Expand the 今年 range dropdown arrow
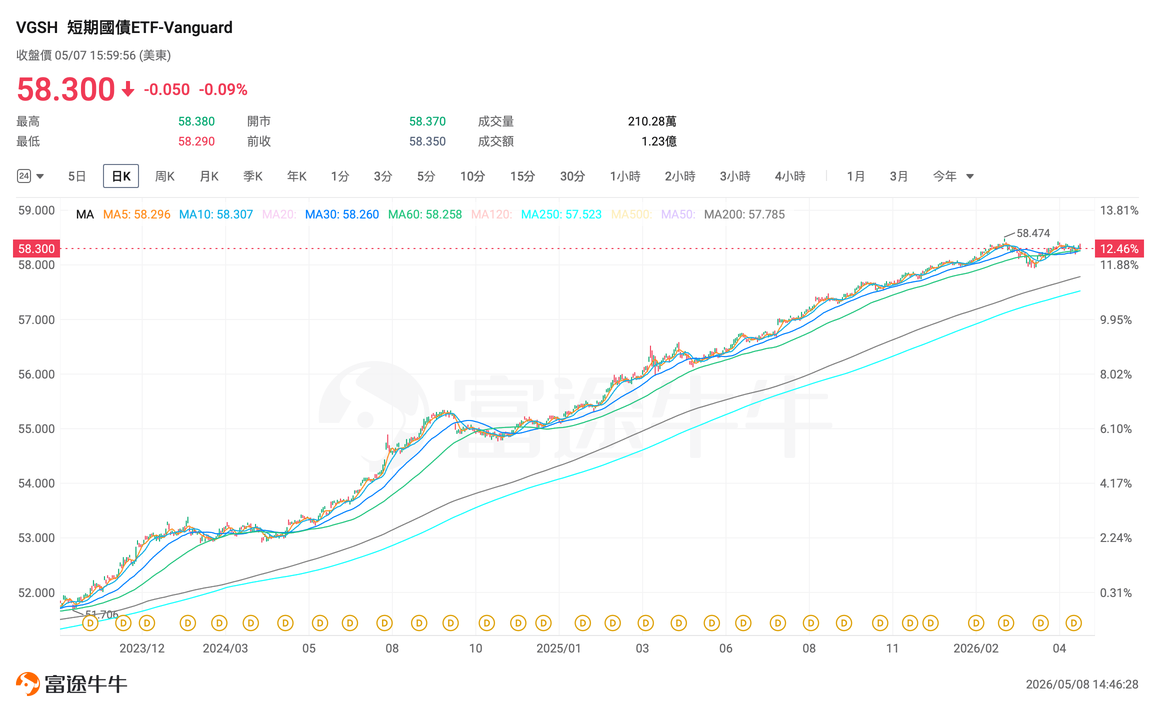 970,177
